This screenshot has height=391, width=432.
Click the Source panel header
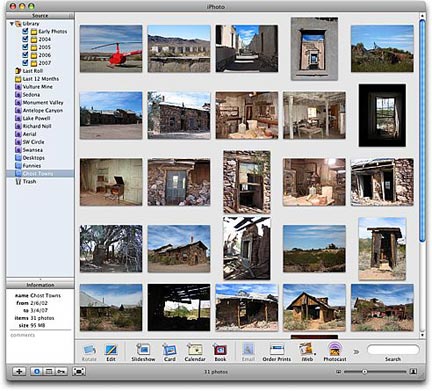click(x=40, y=15)
